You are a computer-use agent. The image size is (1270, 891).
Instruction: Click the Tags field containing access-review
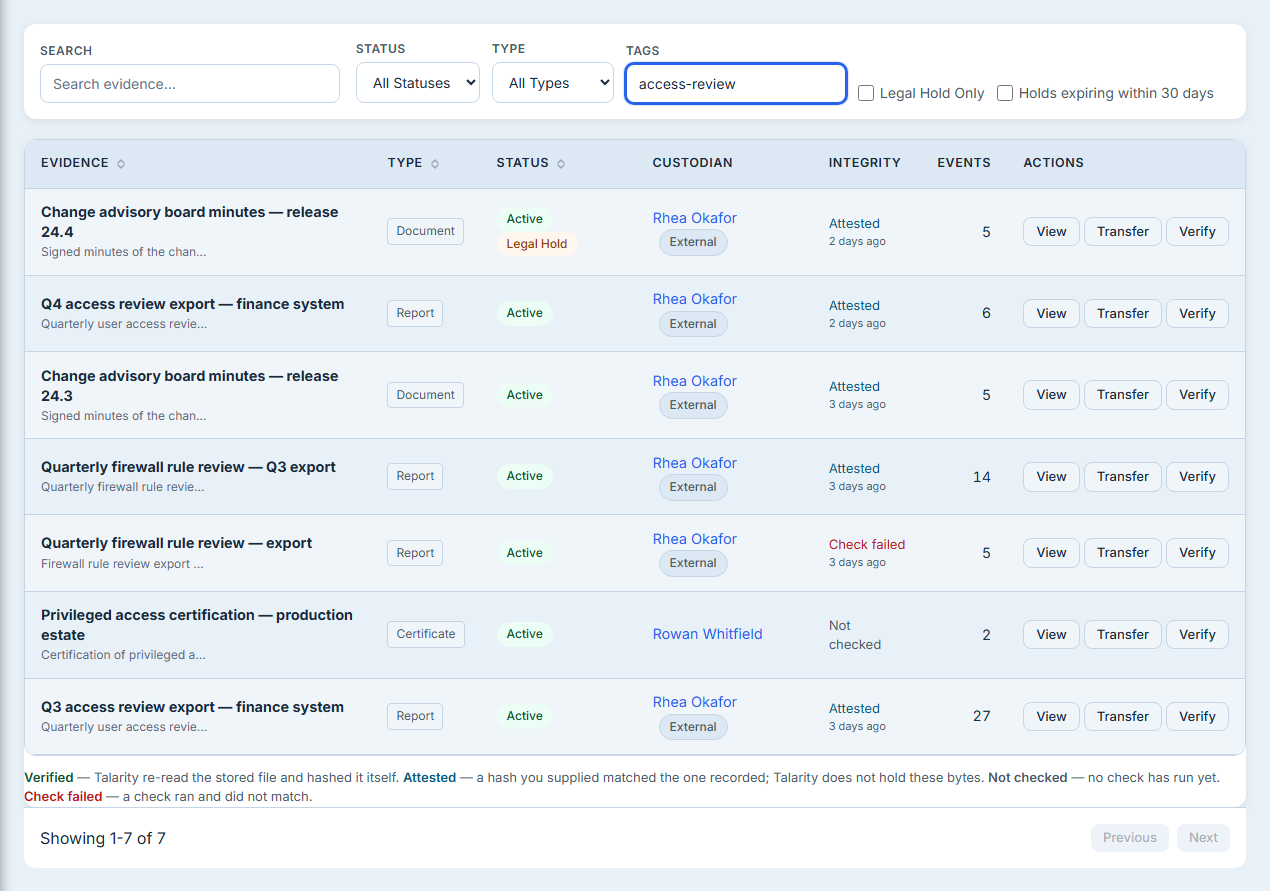point(736,84)
